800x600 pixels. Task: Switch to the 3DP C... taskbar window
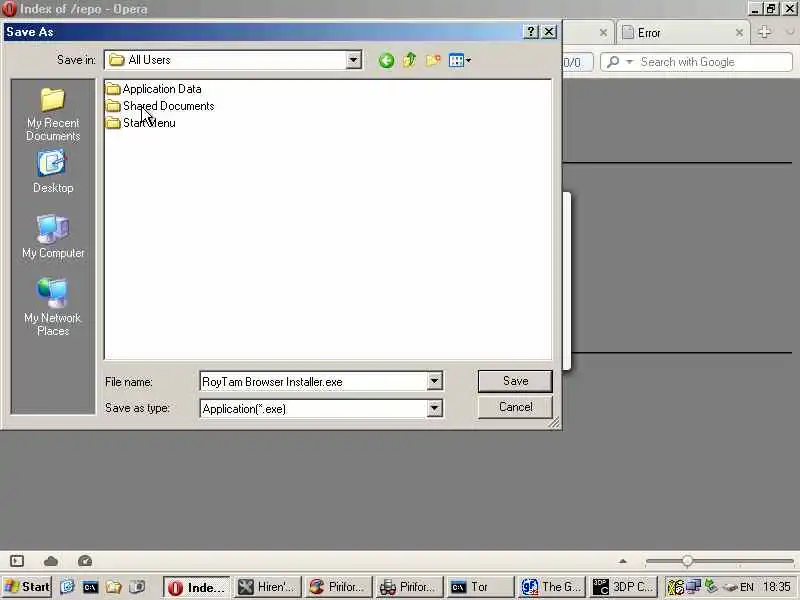(x=623, y=587)
